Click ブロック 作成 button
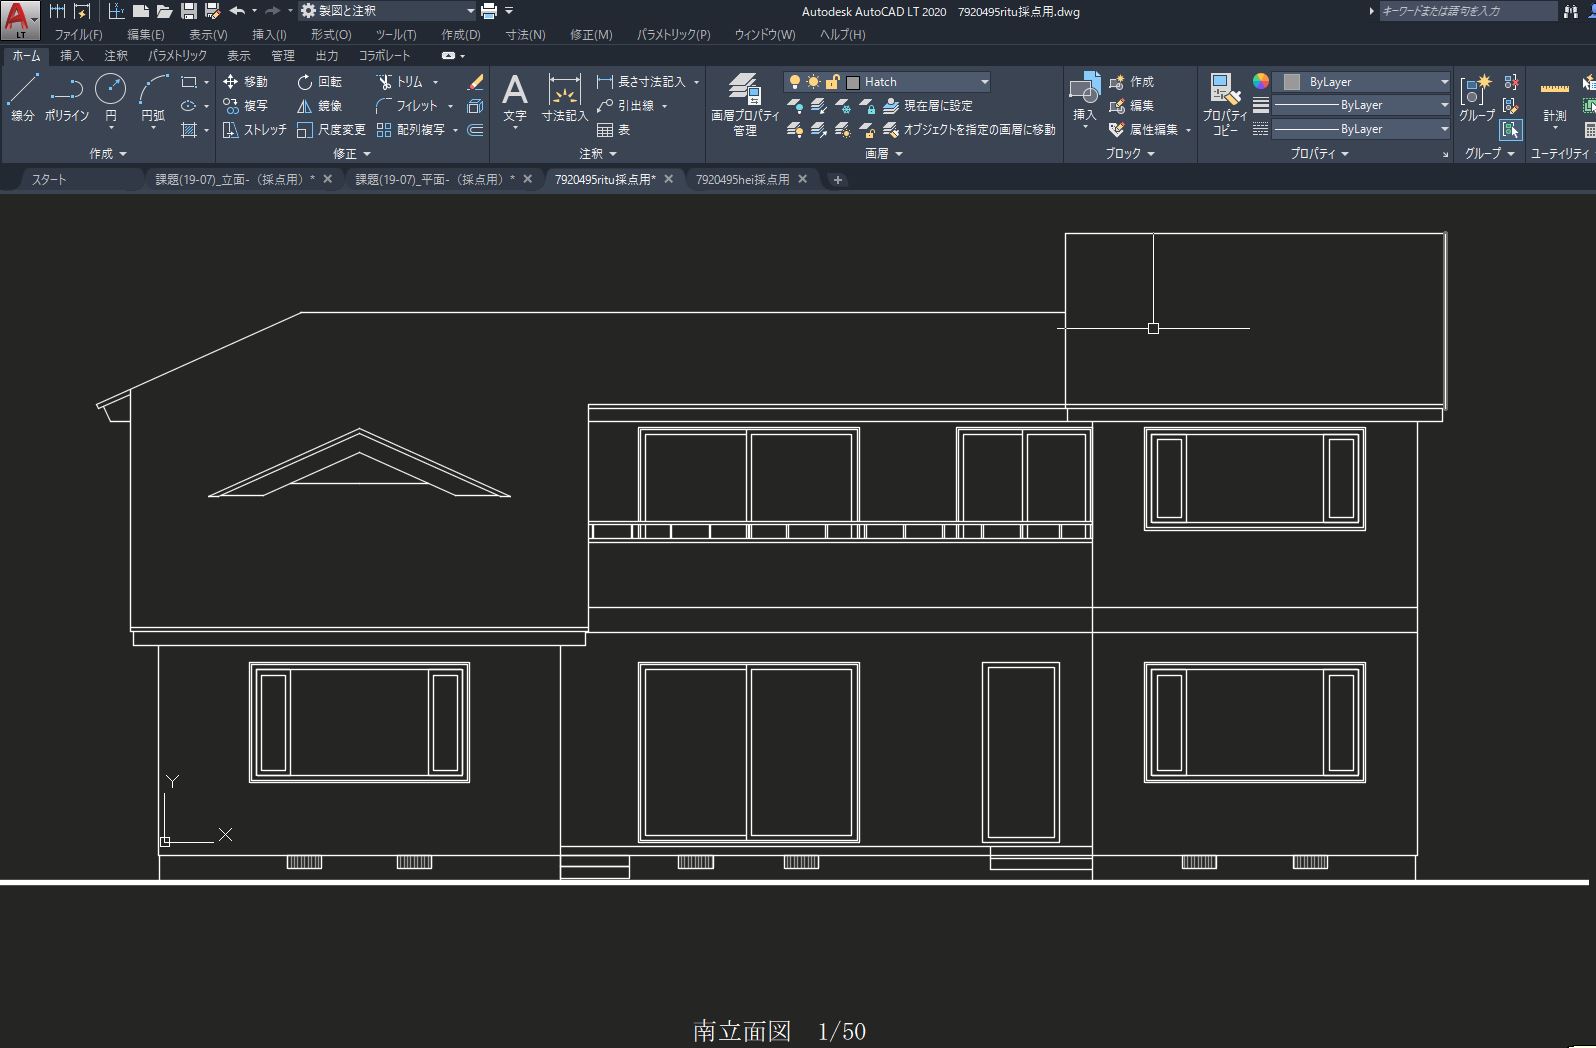1596x1048 pixels. click(1131, 82)
